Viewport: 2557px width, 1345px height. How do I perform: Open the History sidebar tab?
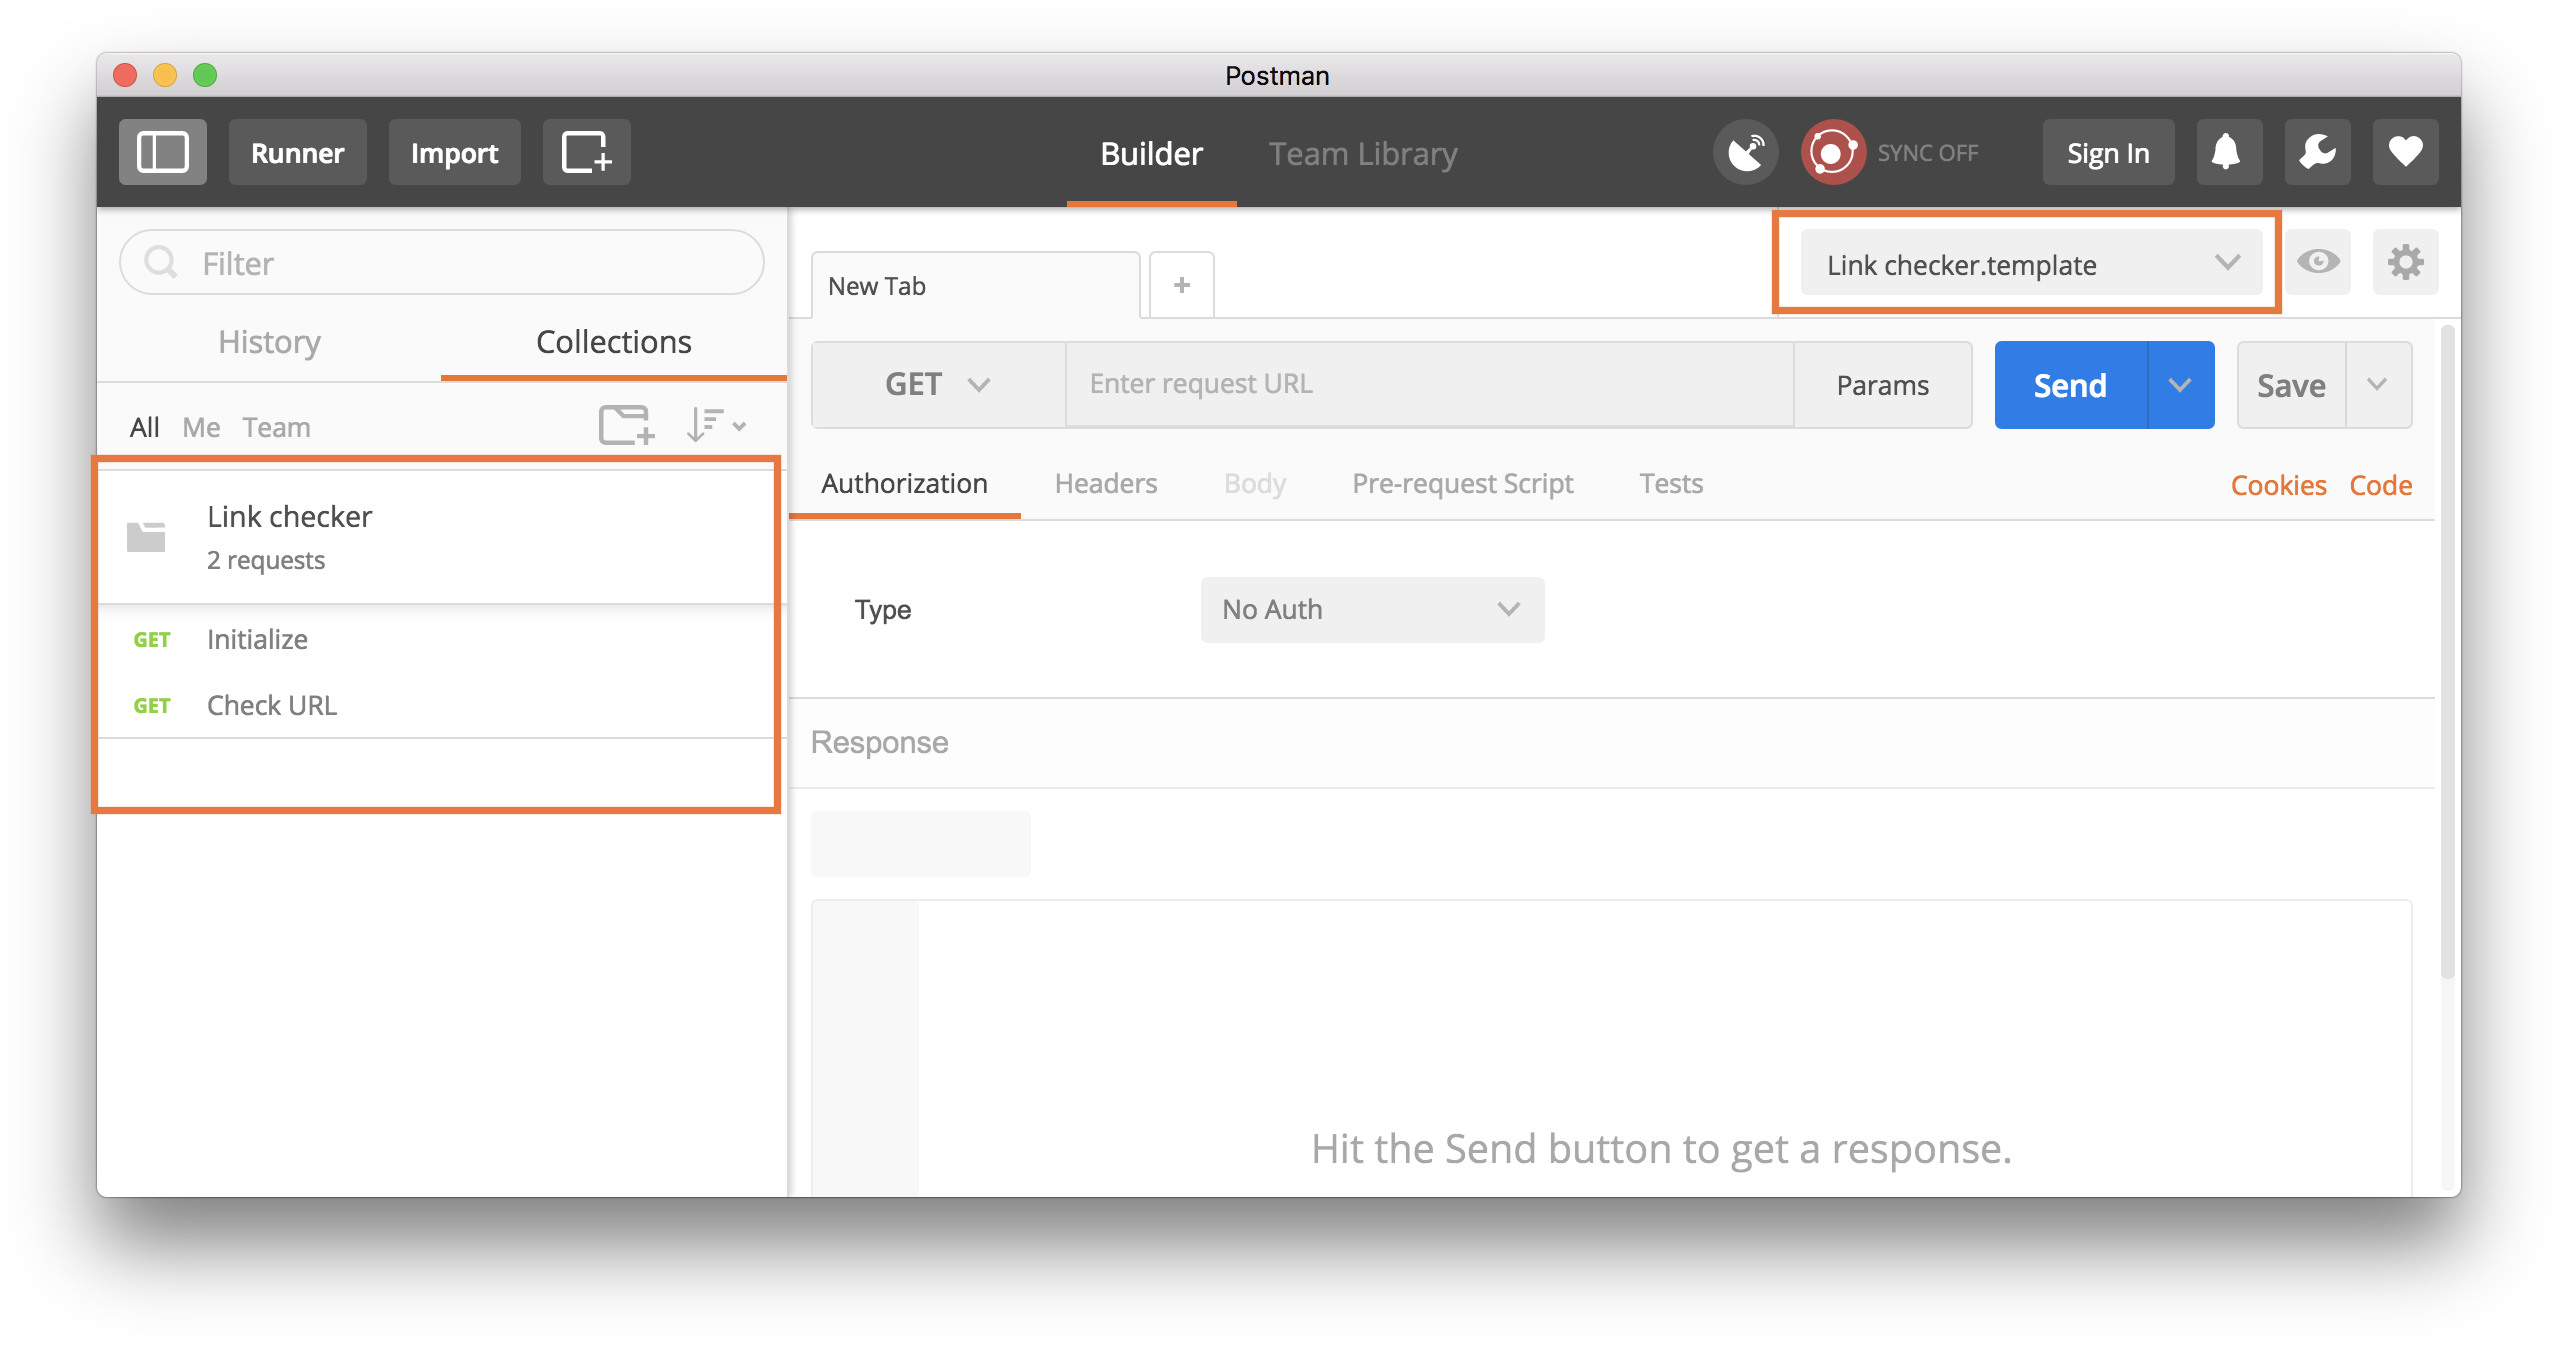[x=269, y=342]
